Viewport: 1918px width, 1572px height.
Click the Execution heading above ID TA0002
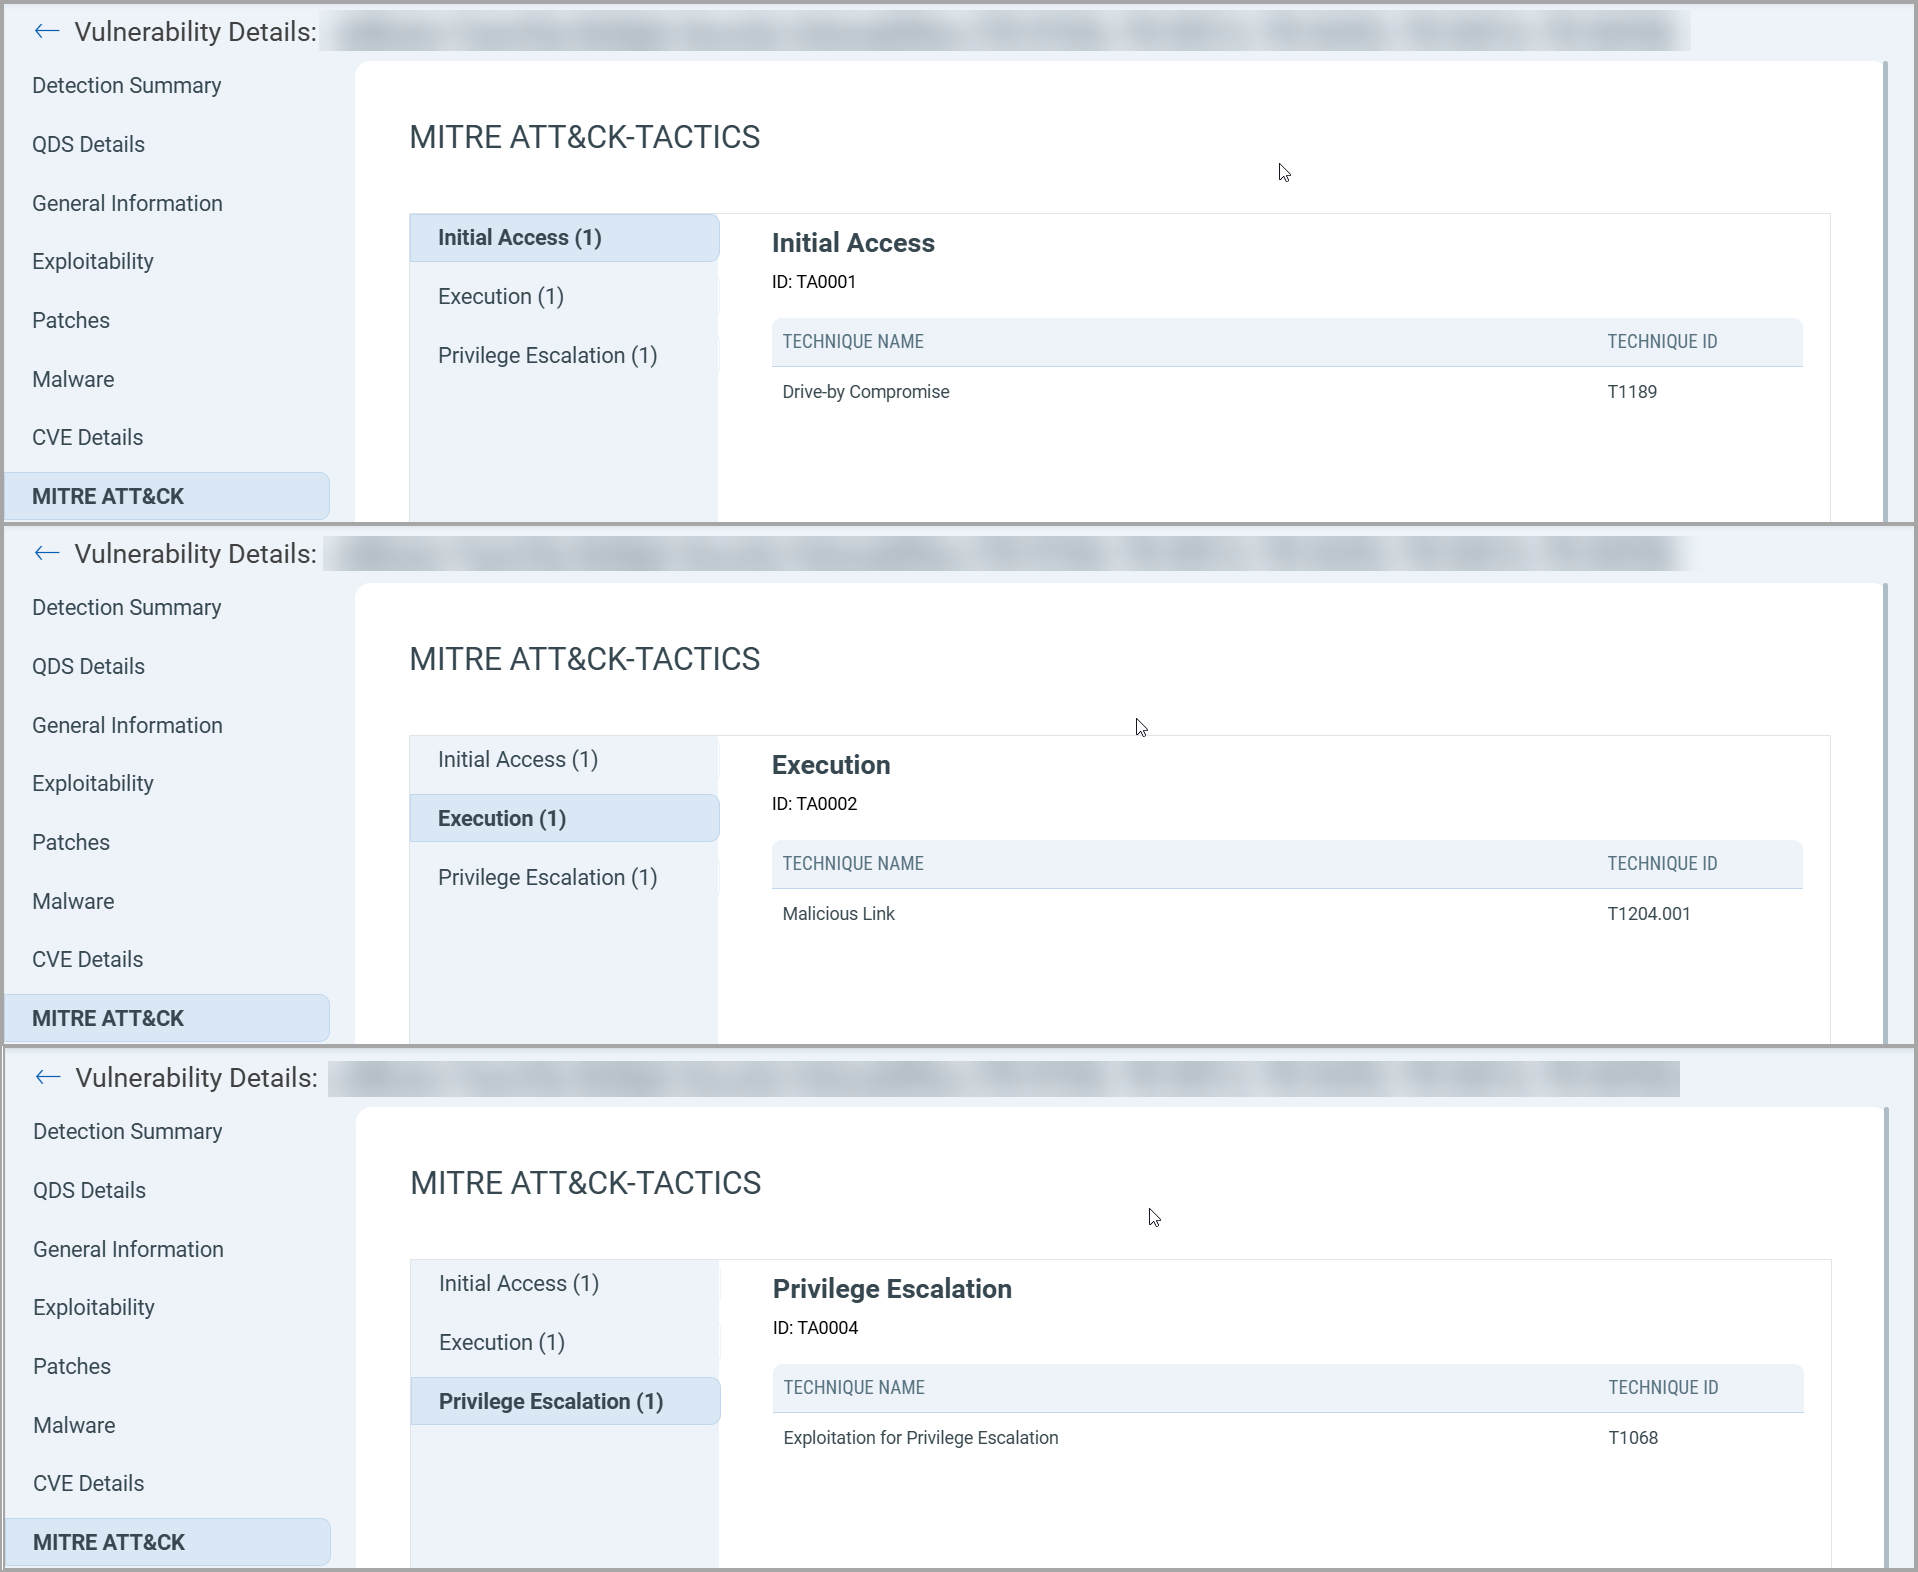[831, 765]
